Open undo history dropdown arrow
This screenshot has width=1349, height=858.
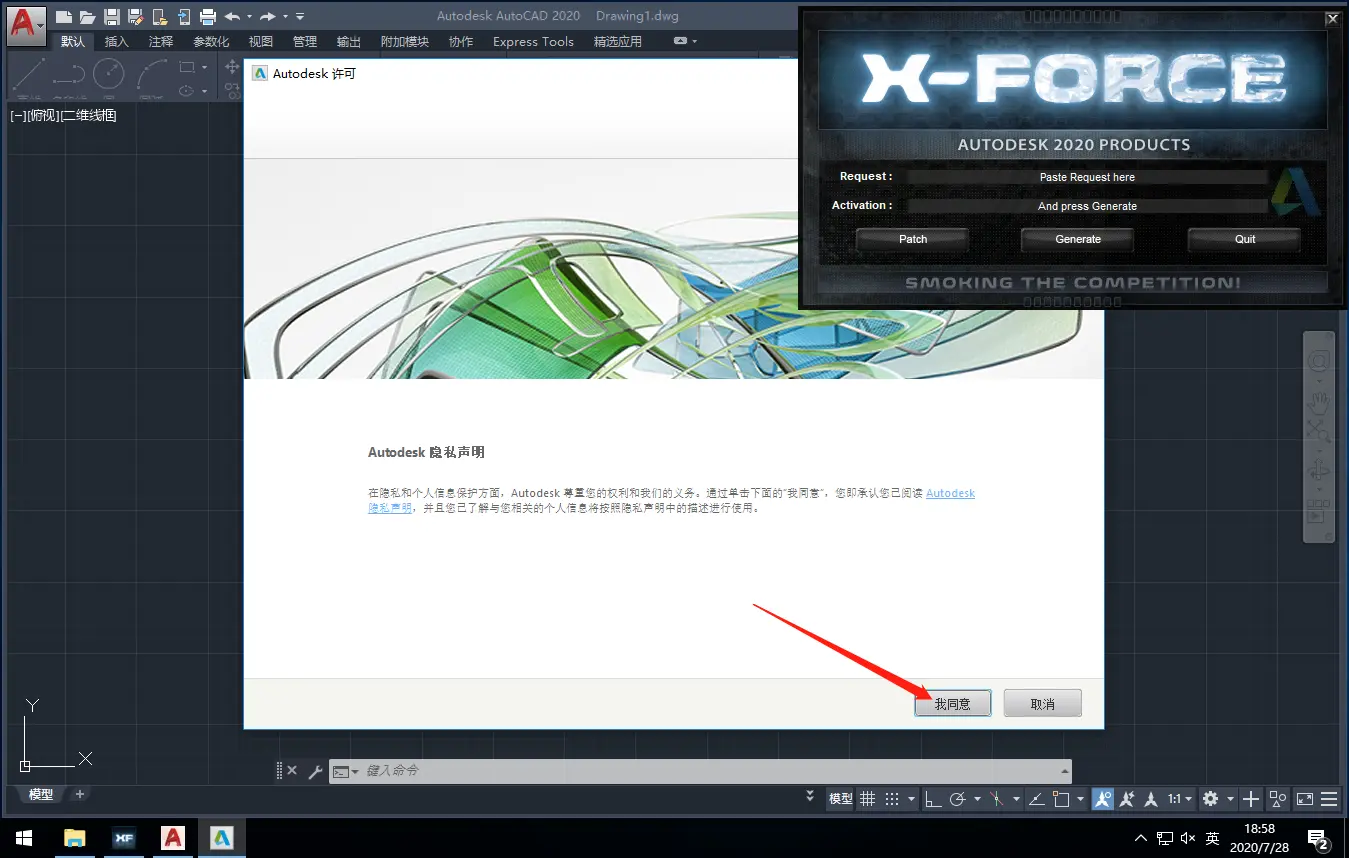pos(249,16)
